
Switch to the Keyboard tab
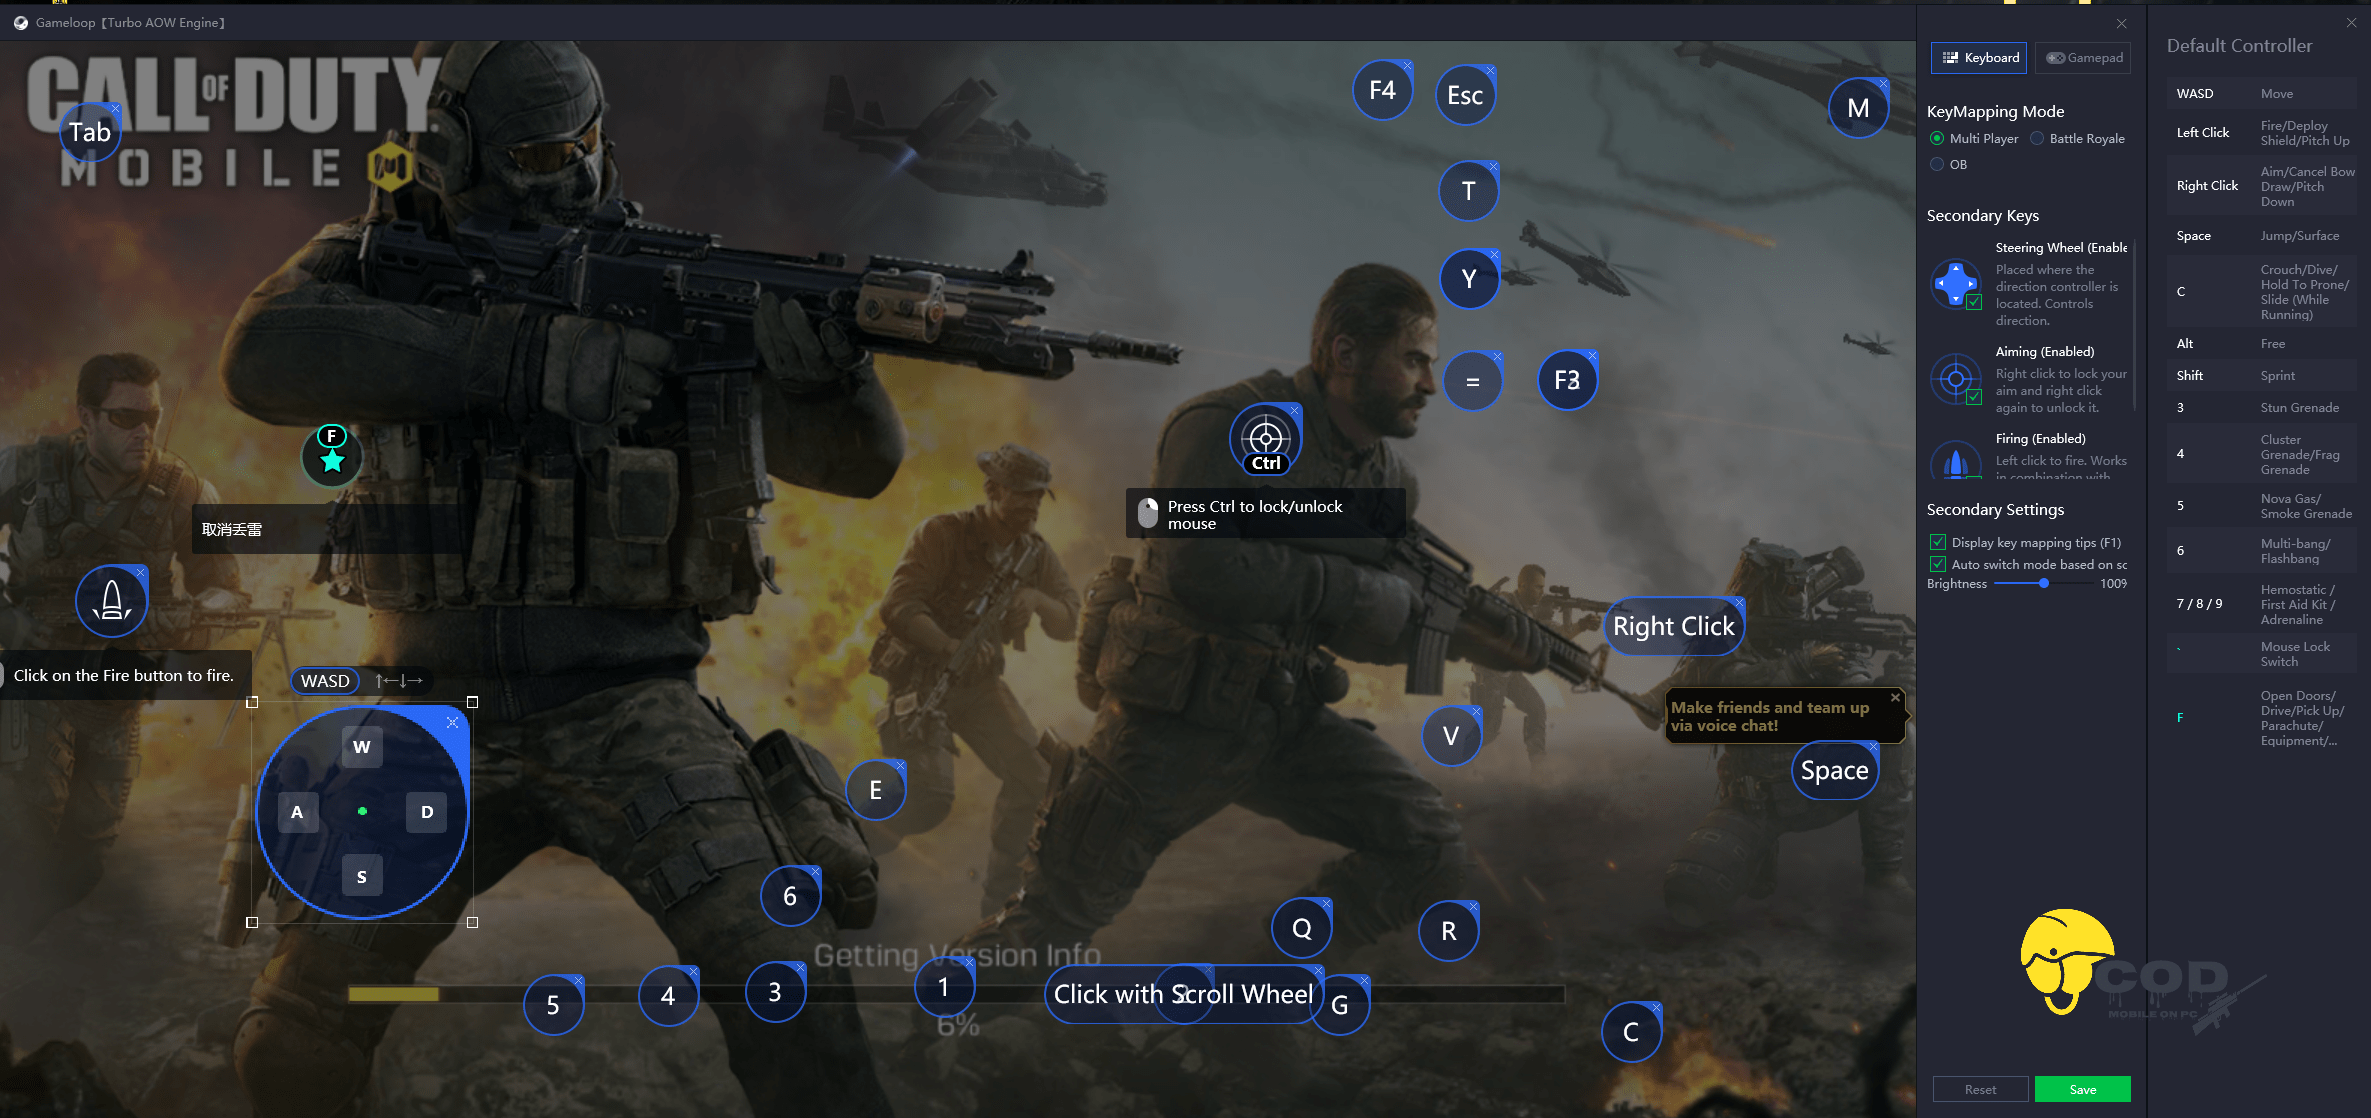coord(1979,58)
